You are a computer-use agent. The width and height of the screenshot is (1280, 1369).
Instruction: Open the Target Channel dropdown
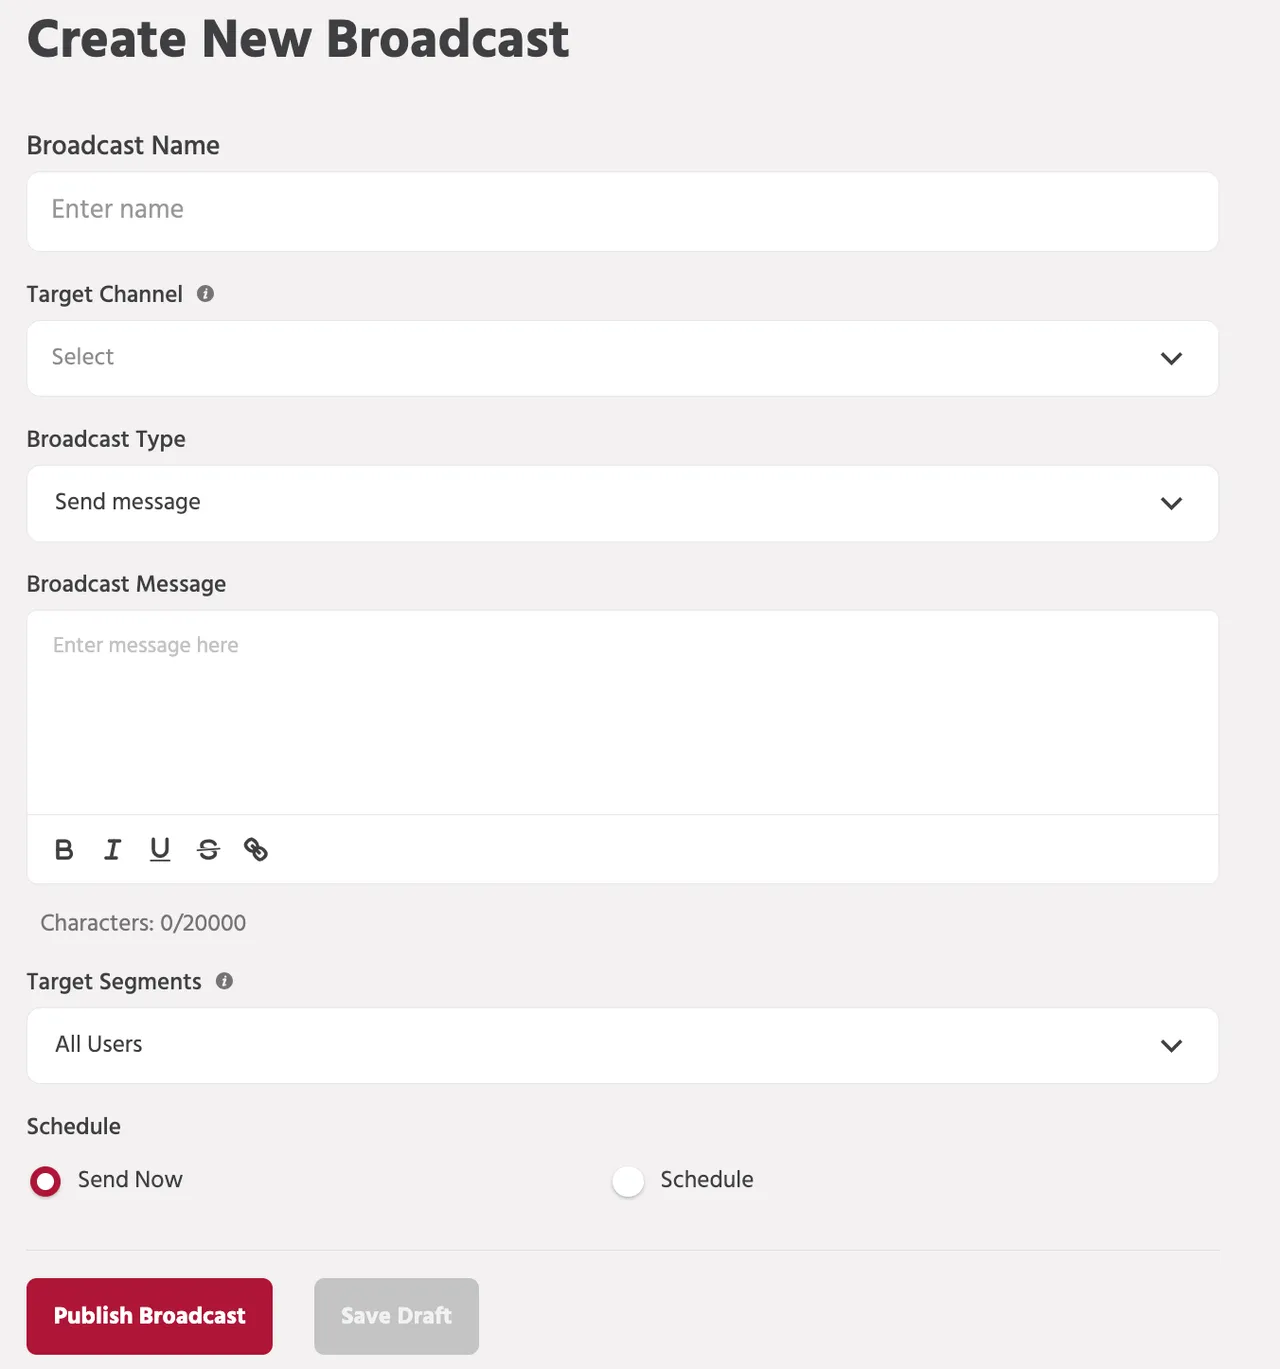(x=622, y=358)
